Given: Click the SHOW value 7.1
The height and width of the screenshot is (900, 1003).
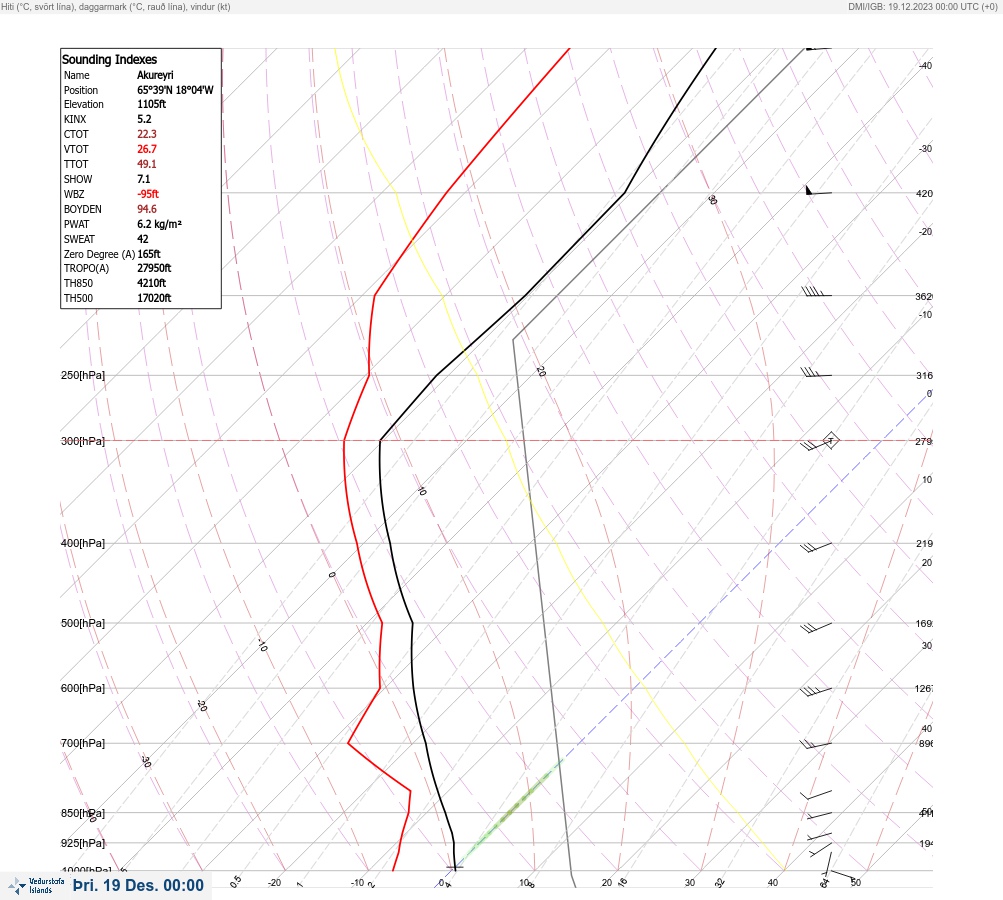Looking at the screenshot, I should [x=144, y=179].
